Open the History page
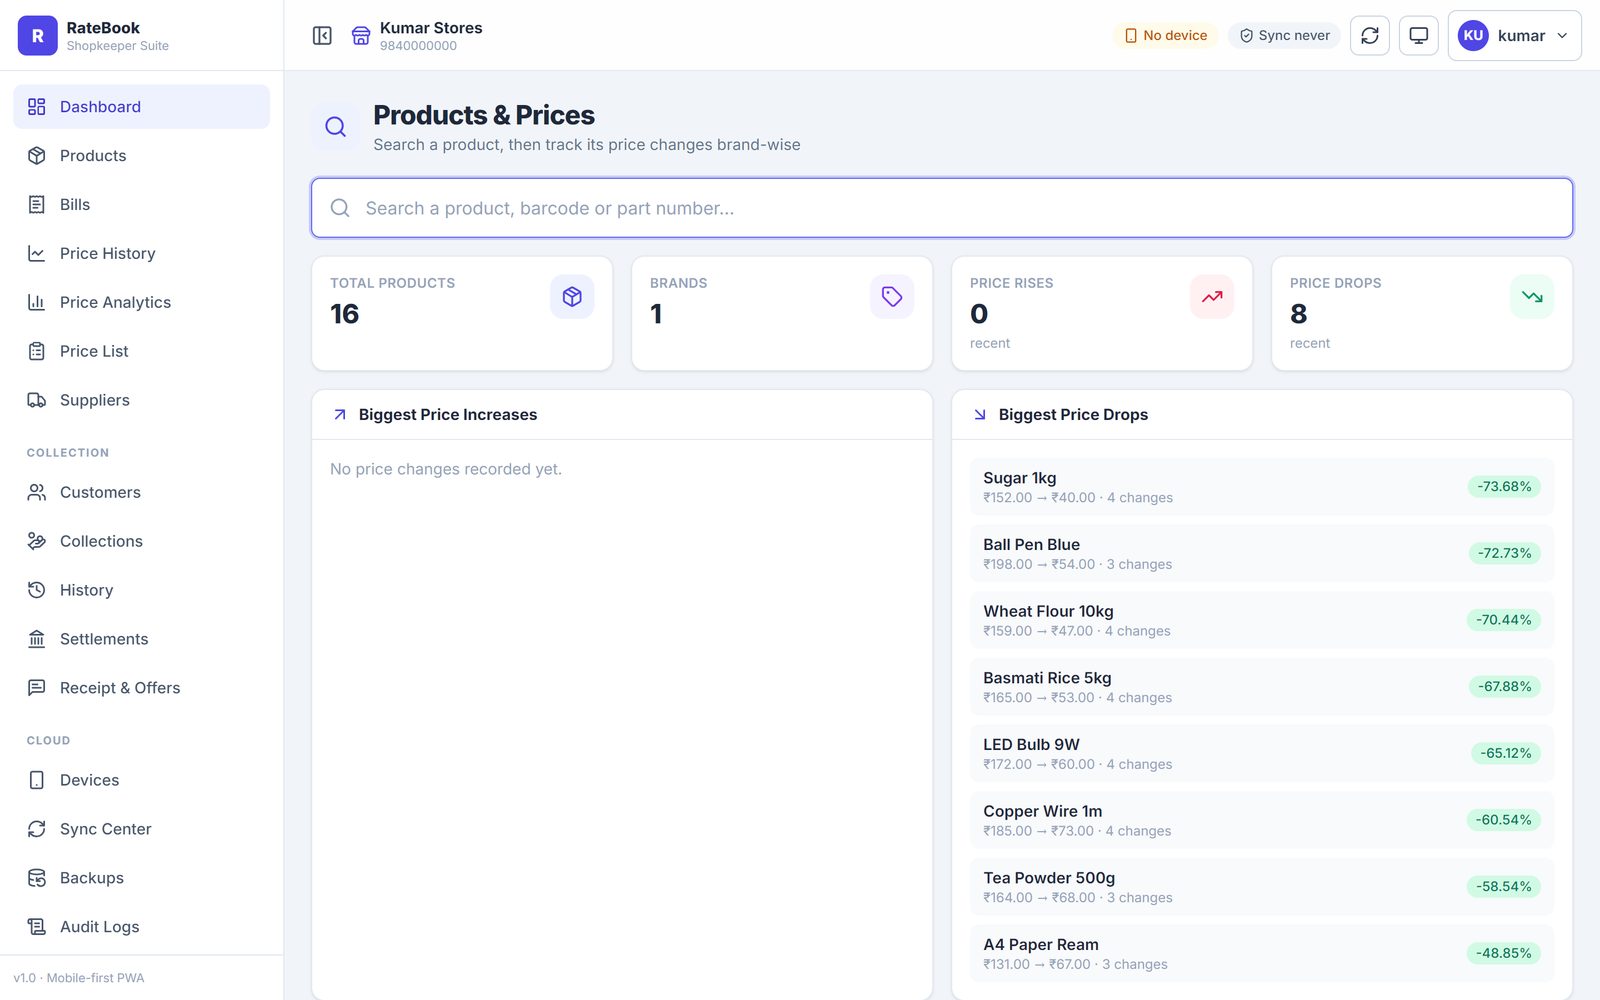The height and width of the screenshot is (1000, 1600). point(141,591)
